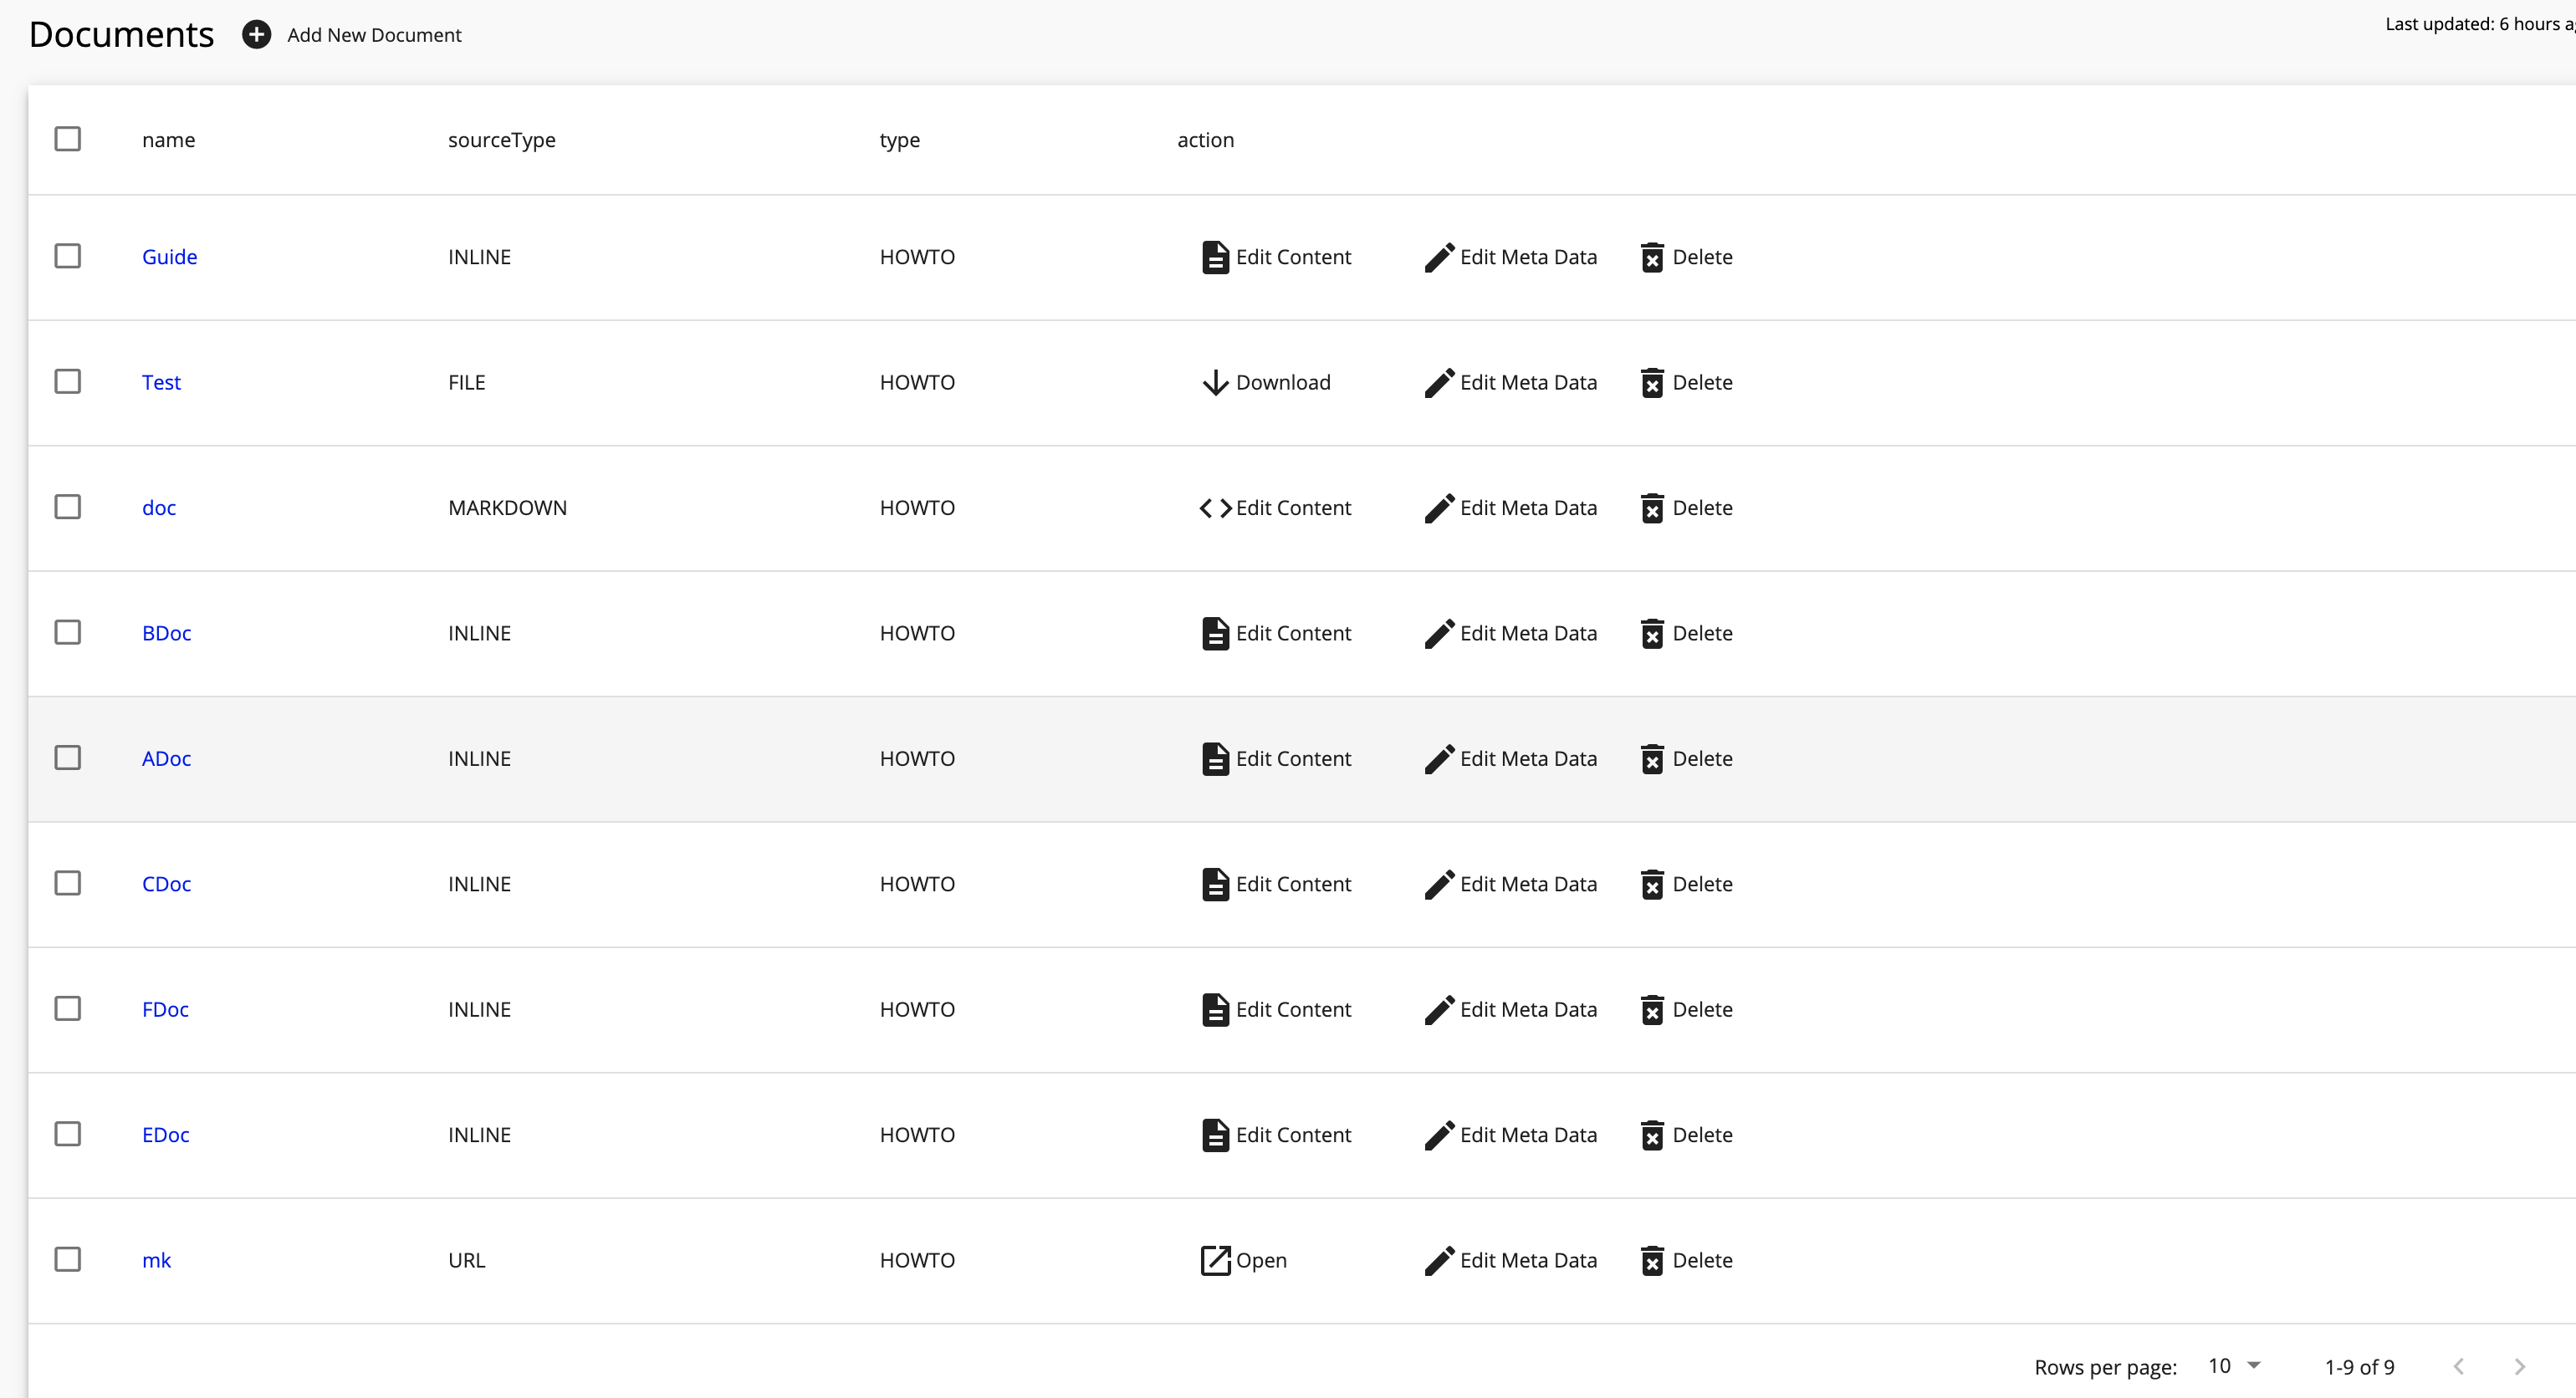Click the sourceType column header
This screenshot has width=2576, height=1398.
pyautogui.click(x=501, y=139)
